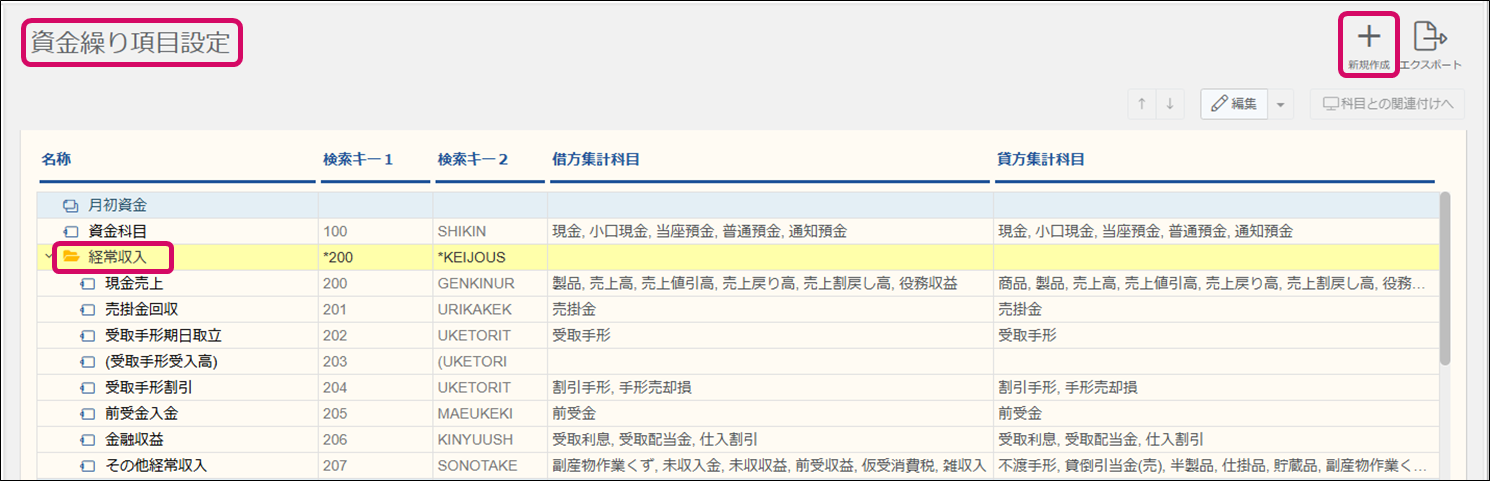Select the 現金売上 row
1490x481 pixels.
134,283
